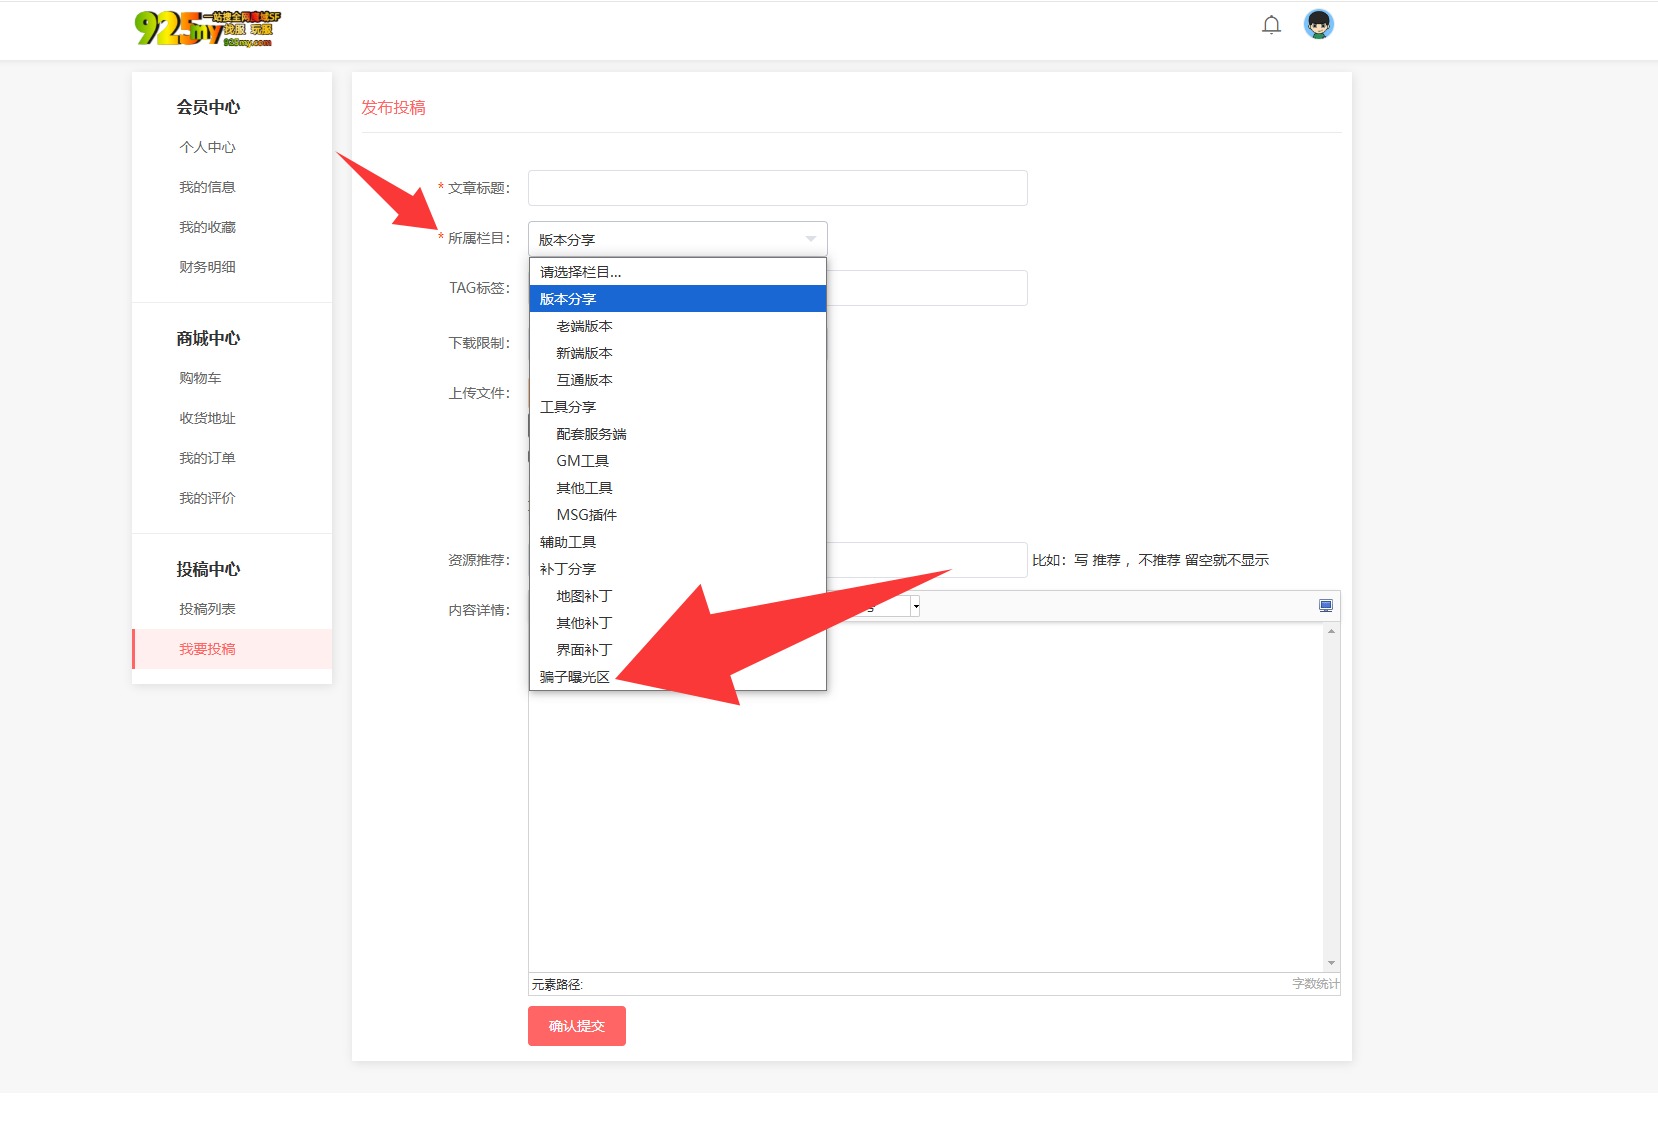Go to 个人中心 in the sidebar
The height and width of the screenshot is (1133, 1658).
(x=207, y=147)
